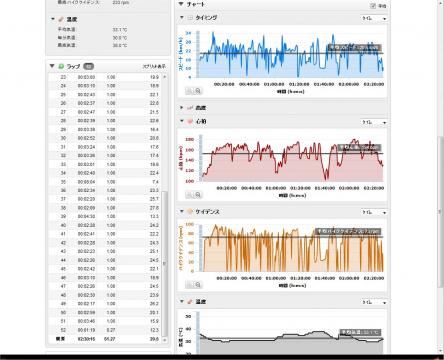Click the summary total row 02:30:15
This screenshot has width=444, height=360.
point(105,339)
